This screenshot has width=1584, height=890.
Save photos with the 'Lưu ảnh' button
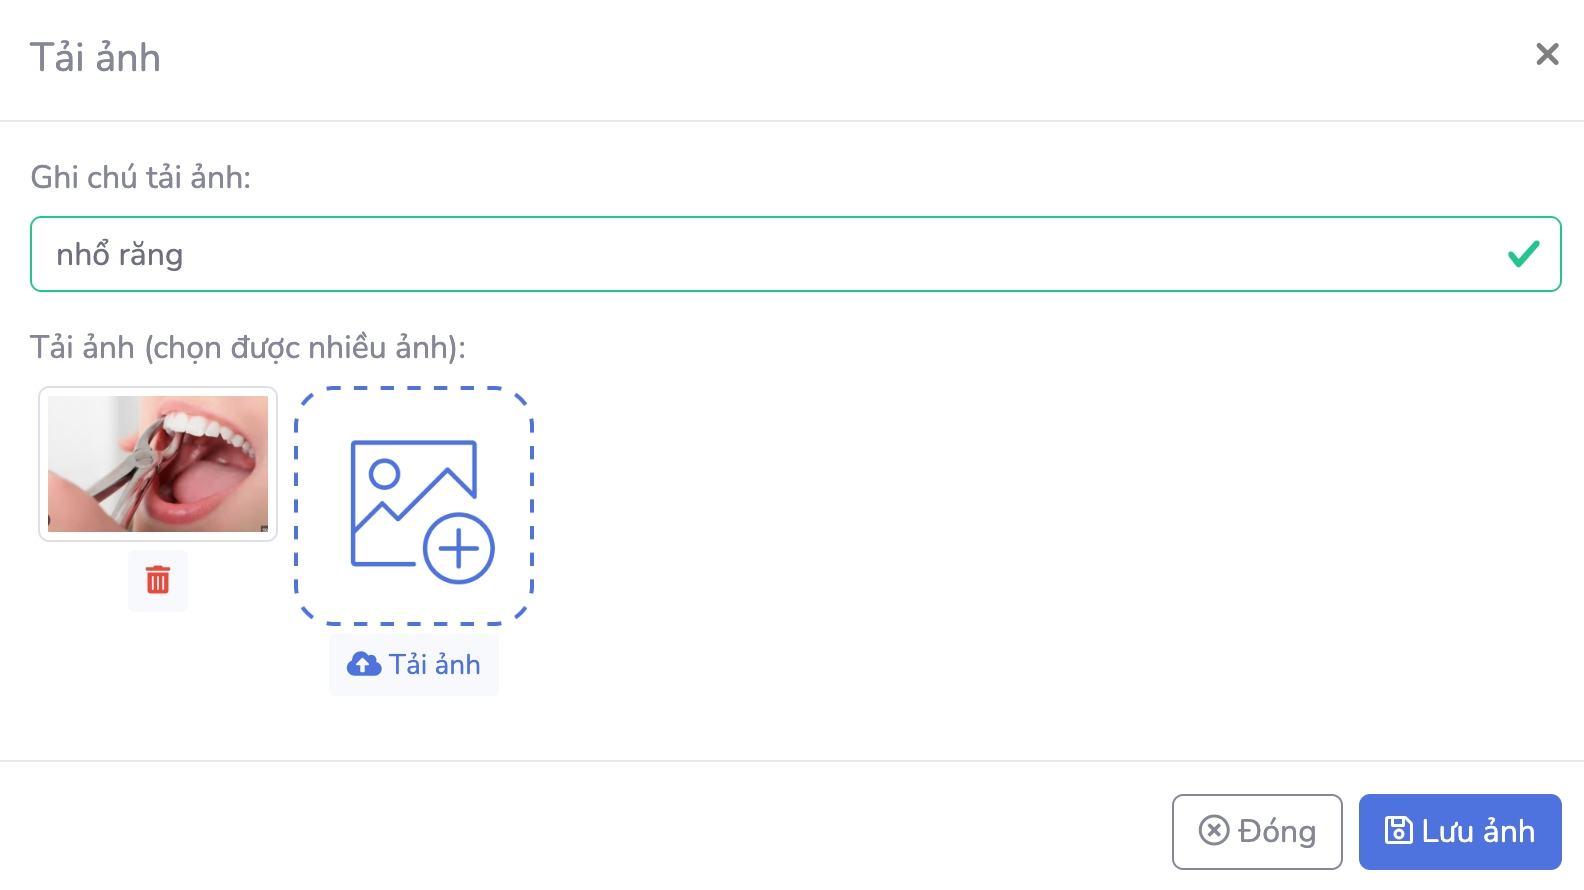tap(1459, 831)
